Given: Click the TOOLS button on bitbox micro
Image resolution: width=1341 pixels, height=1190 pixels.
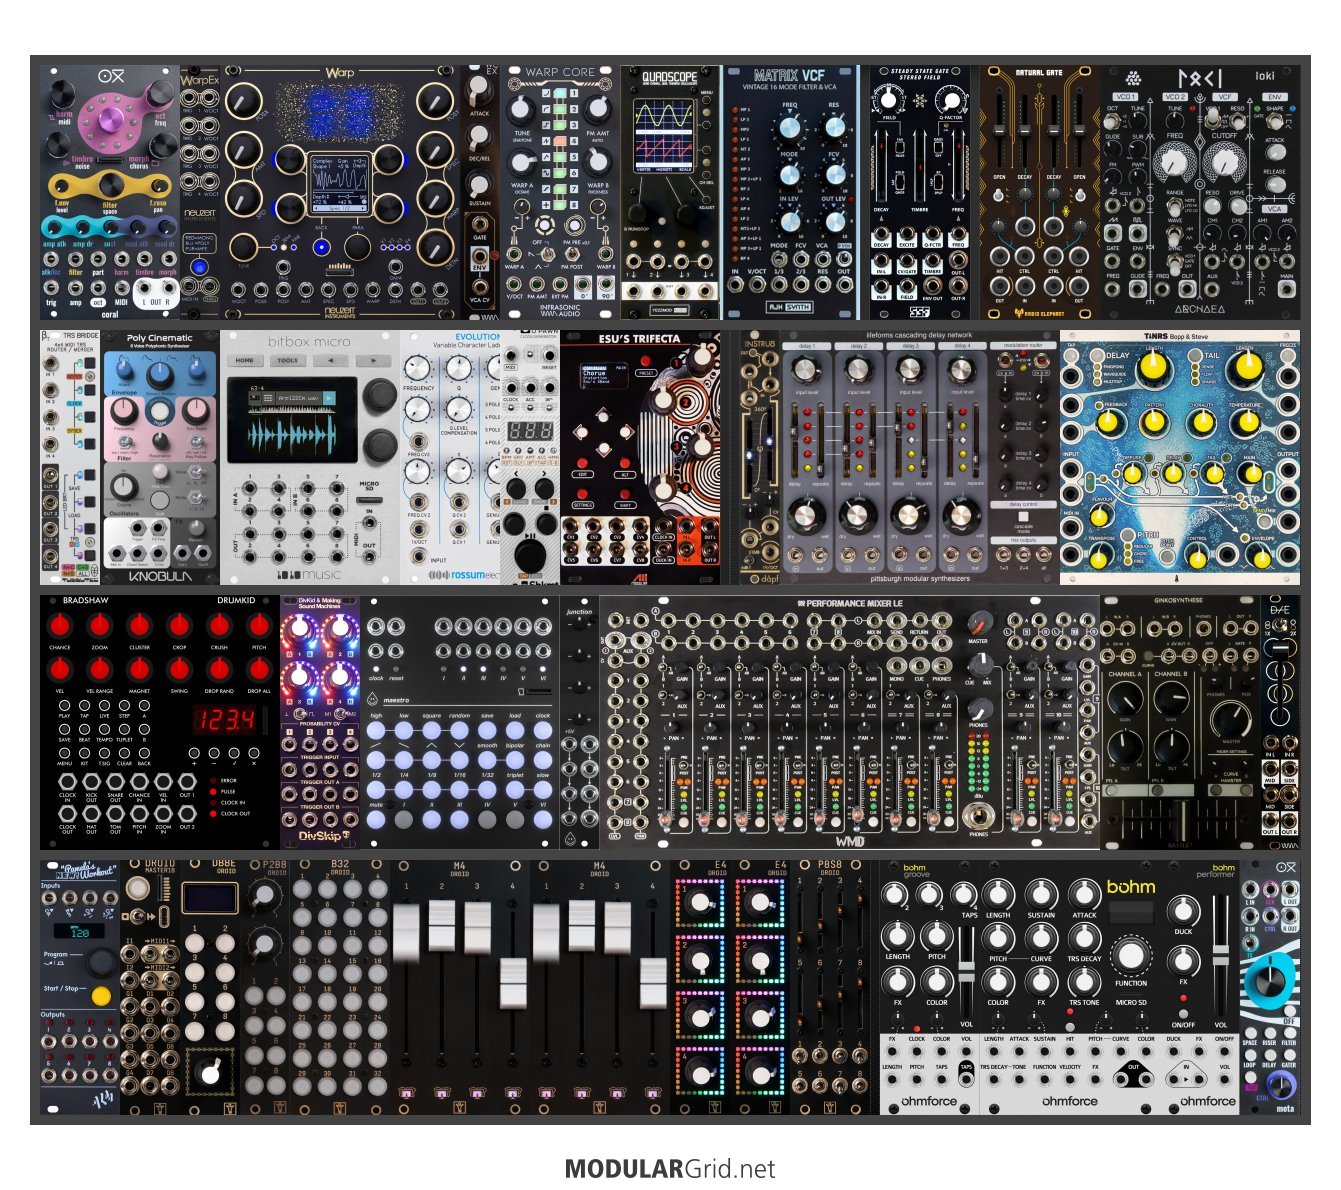Looking at the screenshot, I should coord(289,361).
